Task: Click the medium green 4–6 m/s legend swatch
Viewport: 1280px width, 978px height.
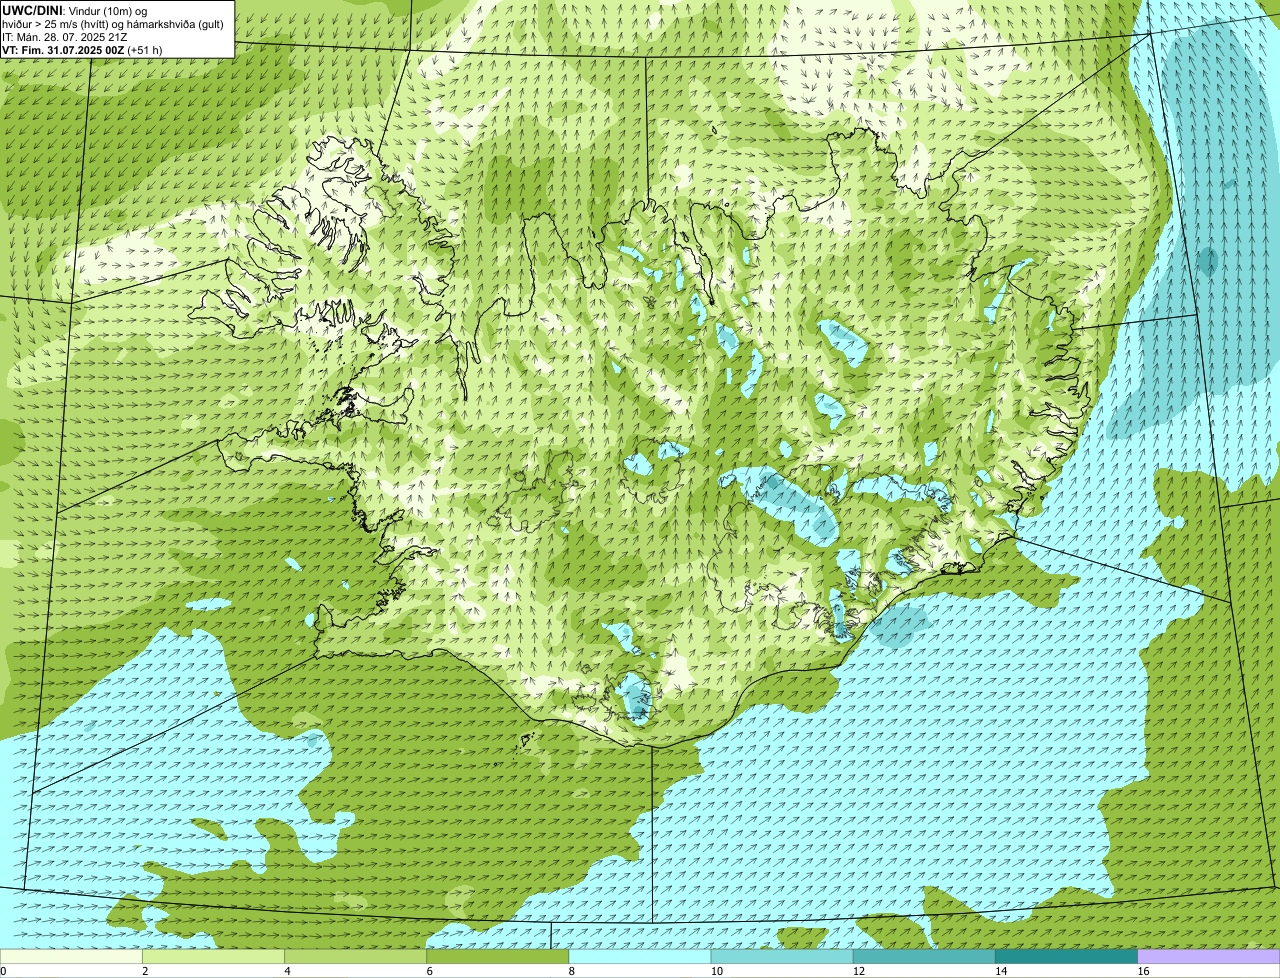Action: coord(356,956)
